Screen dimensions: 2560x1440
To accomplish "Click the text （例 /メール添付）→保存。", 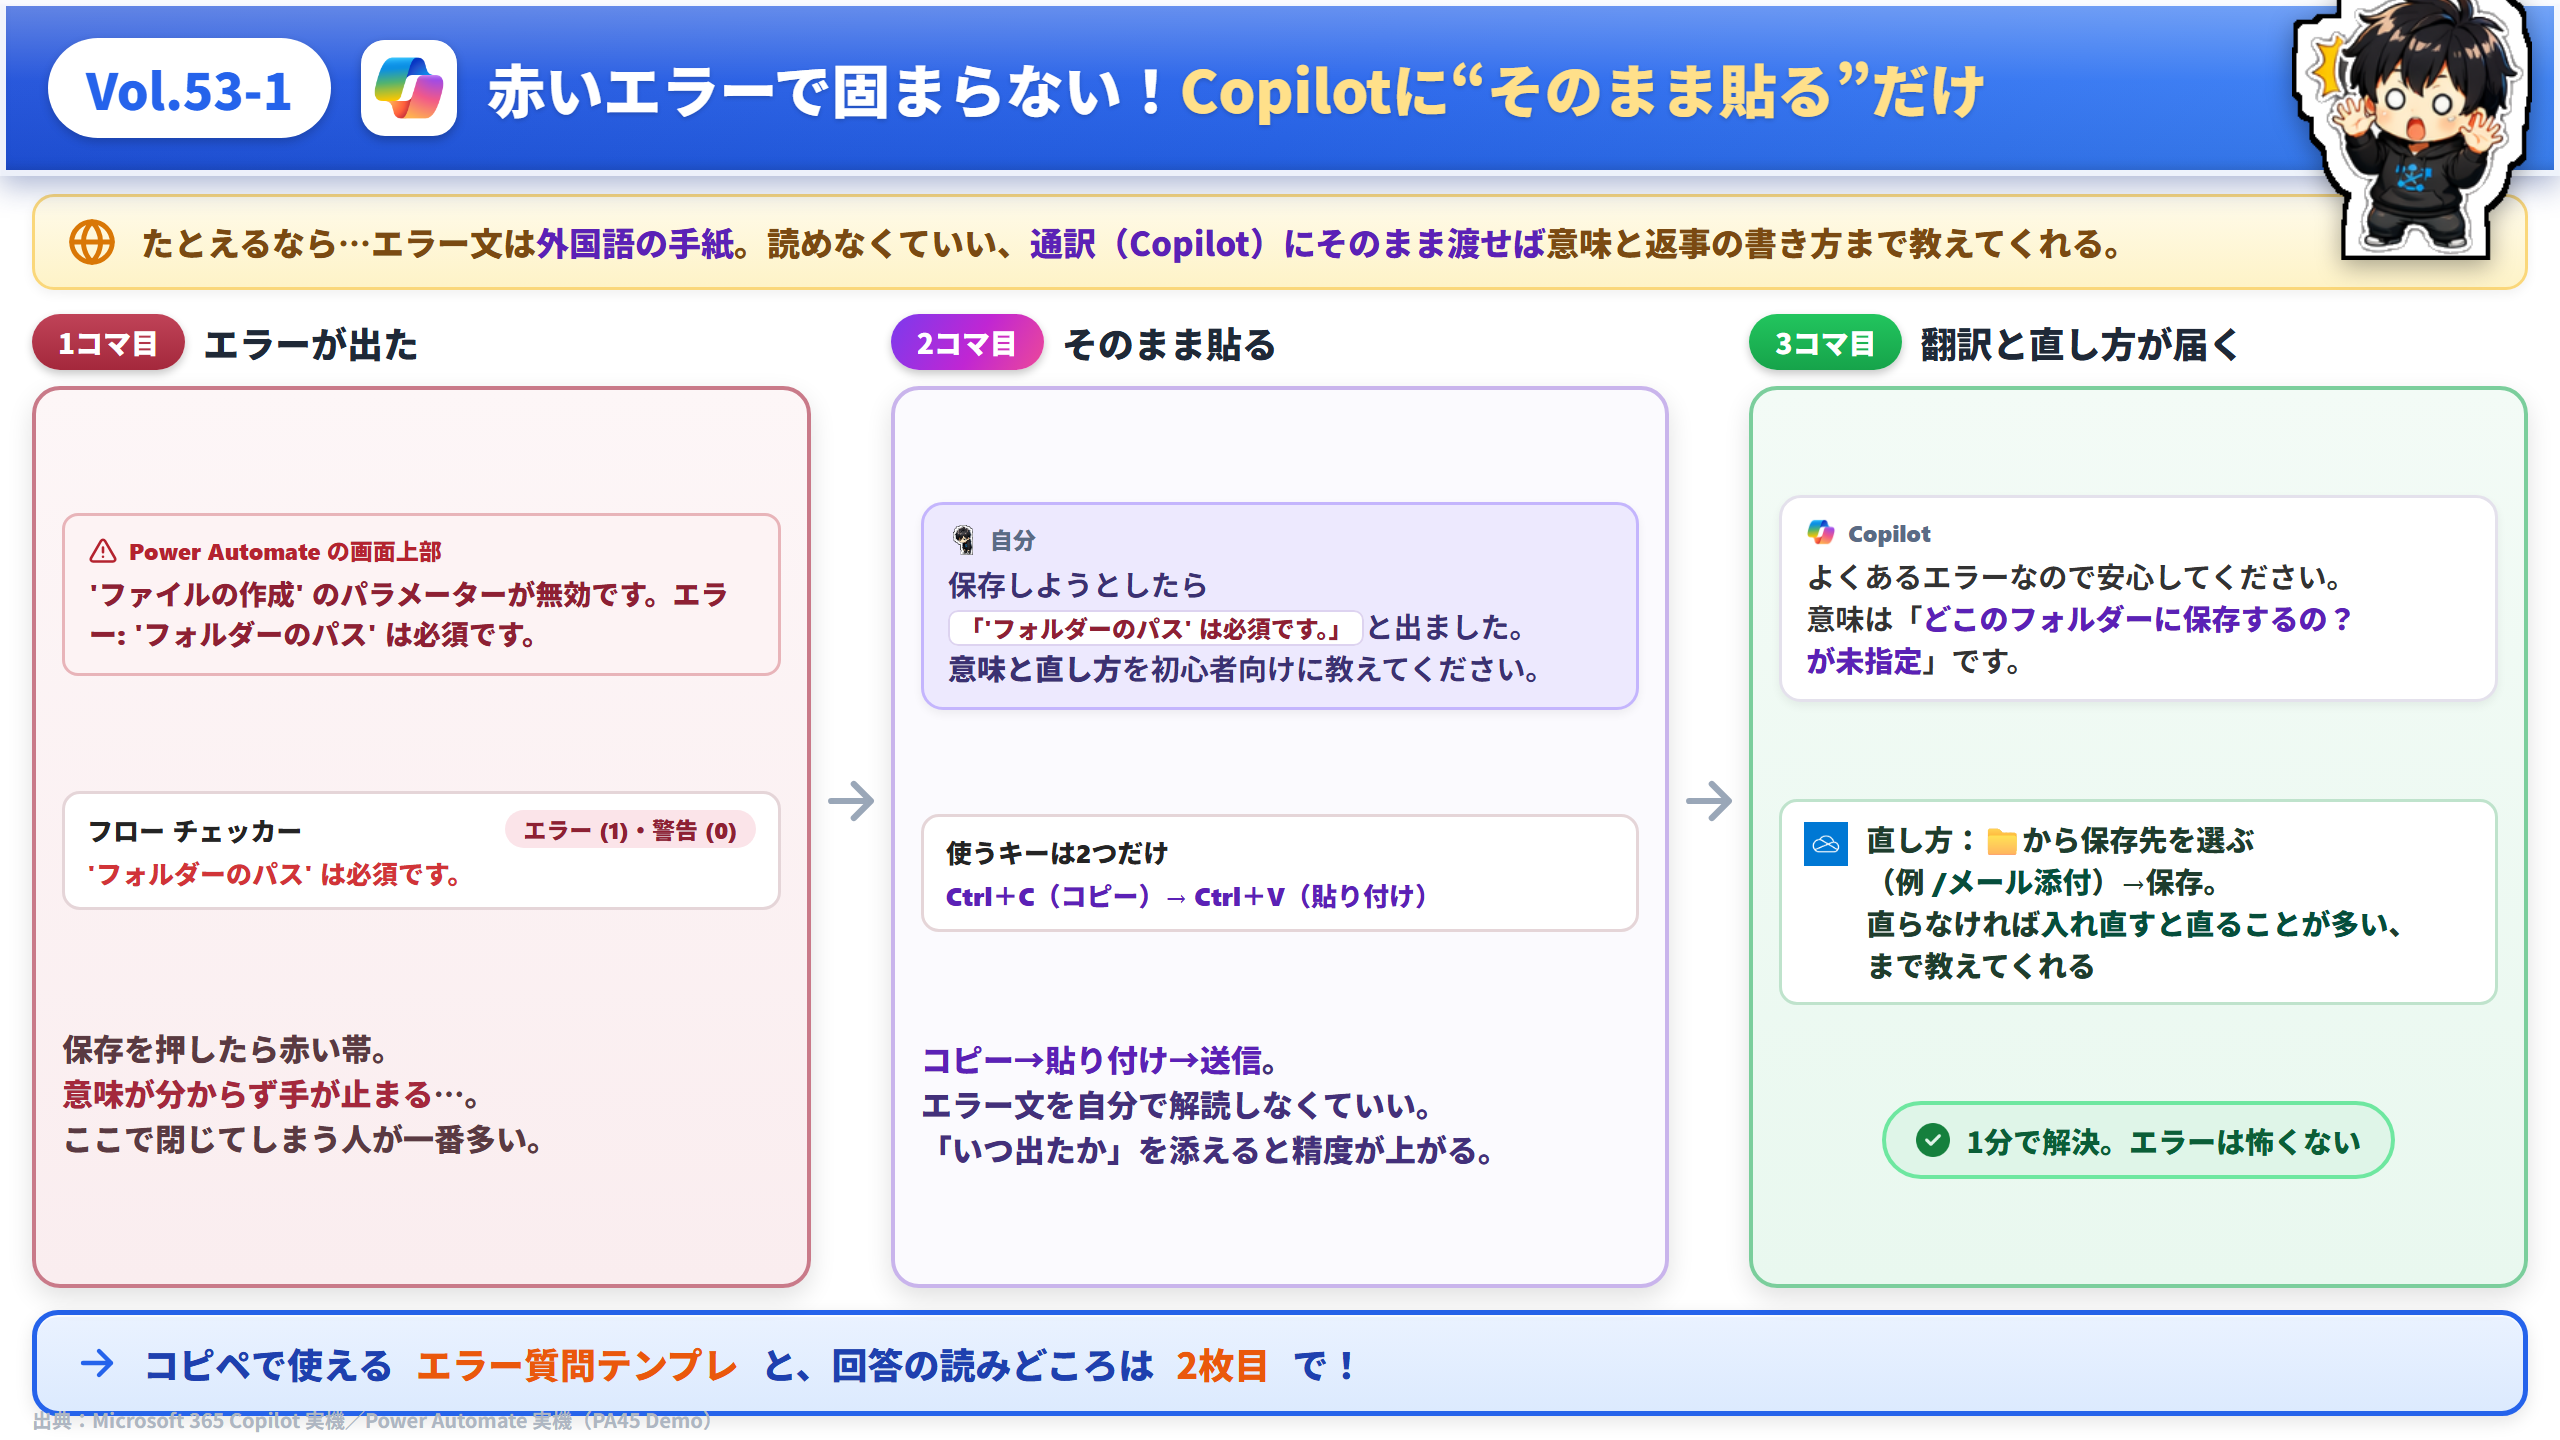I will [x=2044, y=882].
